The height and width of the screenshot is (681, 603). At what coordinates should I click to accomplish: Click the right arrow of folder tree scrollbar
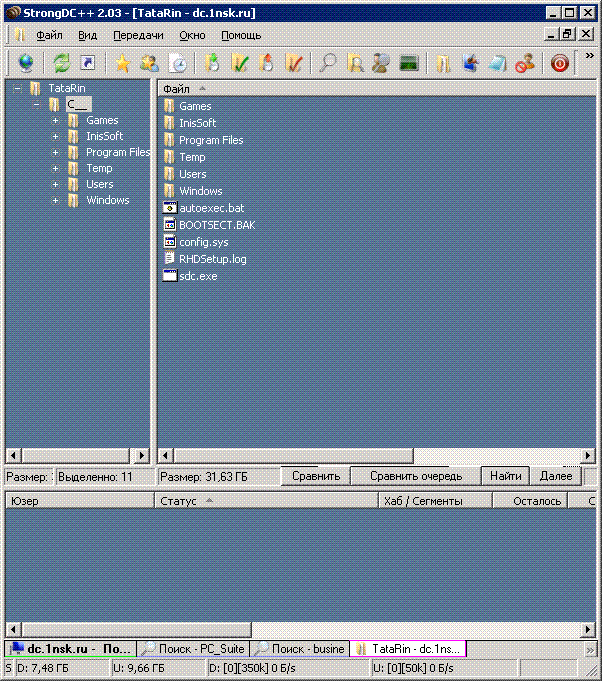coord(141,456)
